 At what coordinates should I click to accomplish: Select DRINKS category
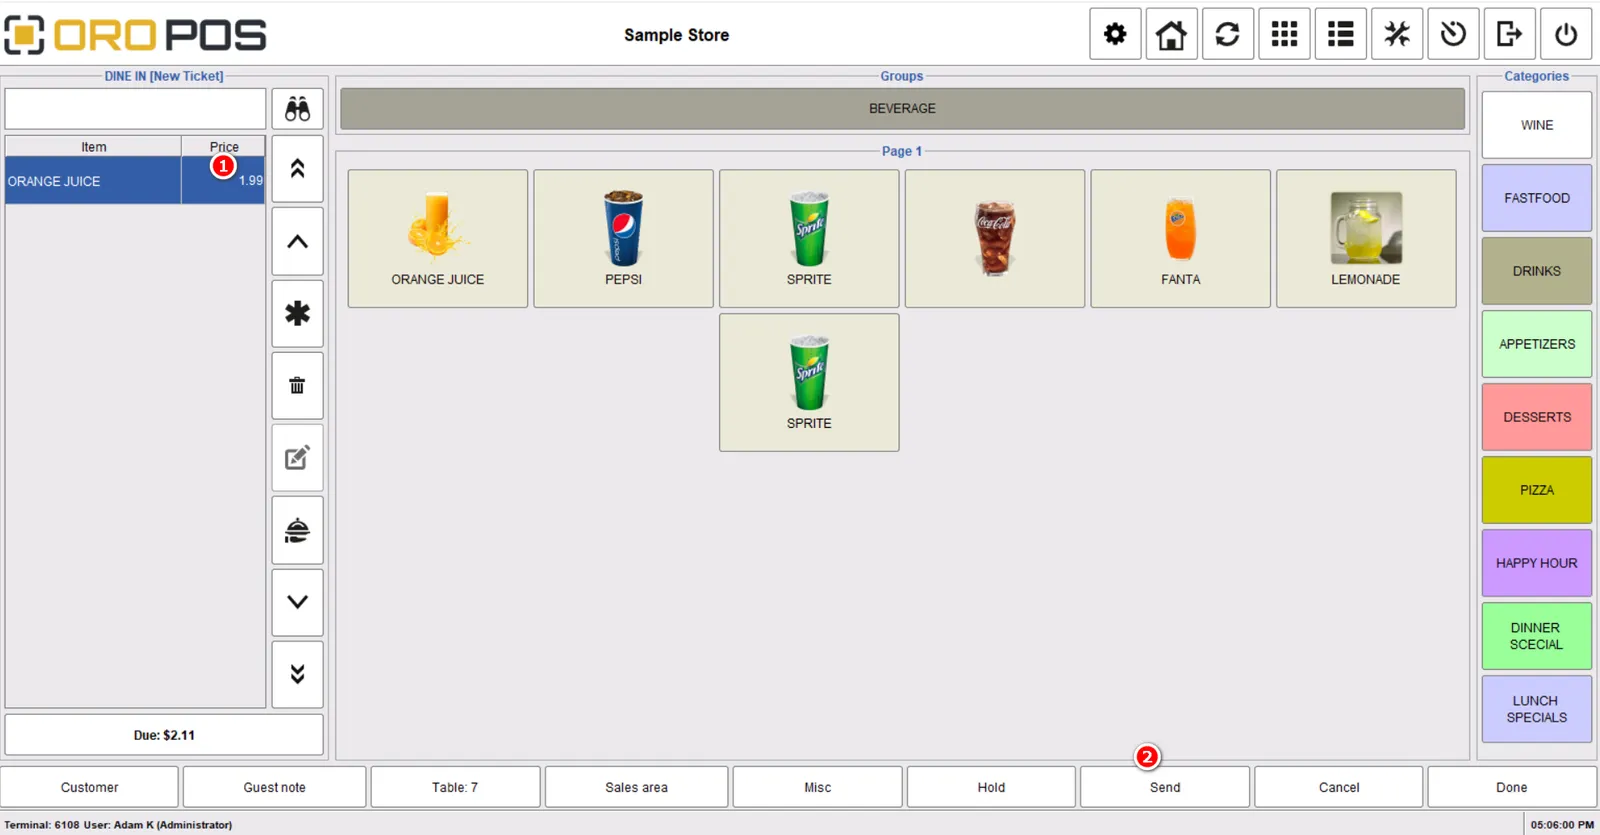1537,271
